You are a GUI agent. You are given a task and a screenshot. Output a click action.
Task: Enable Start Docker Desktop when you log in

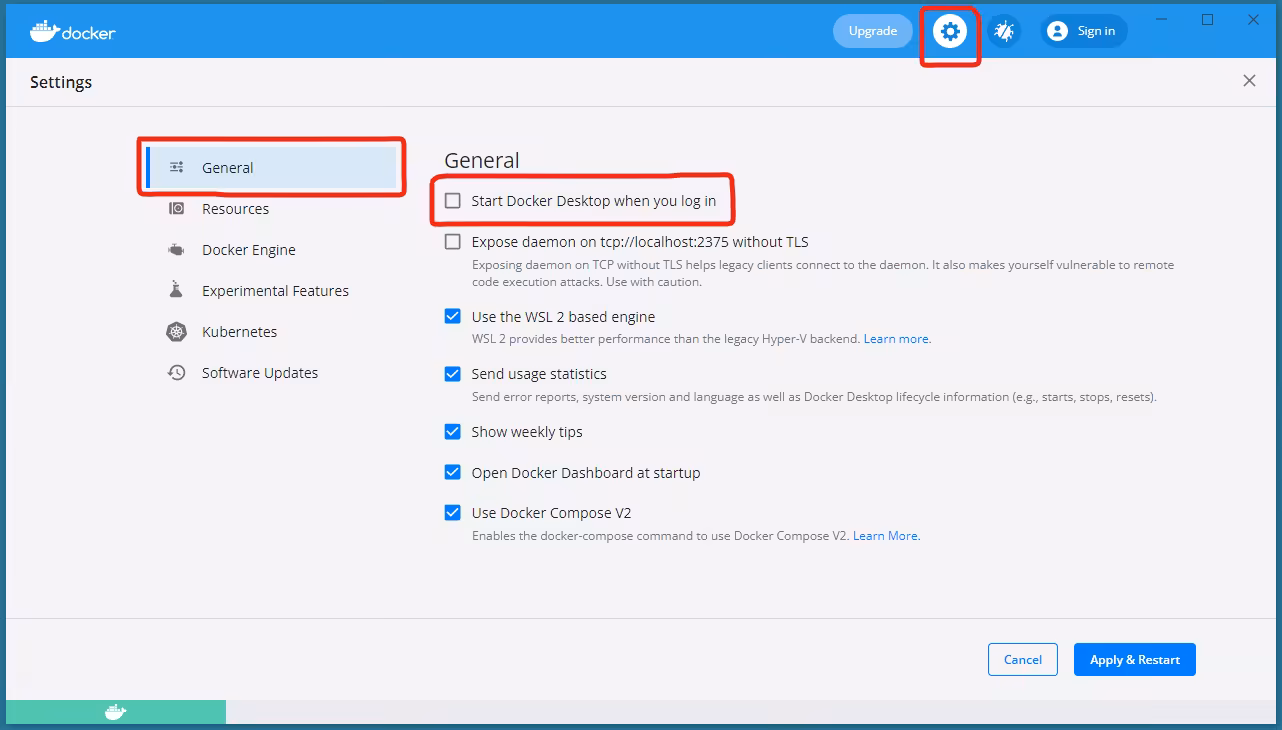click(453, 201)
